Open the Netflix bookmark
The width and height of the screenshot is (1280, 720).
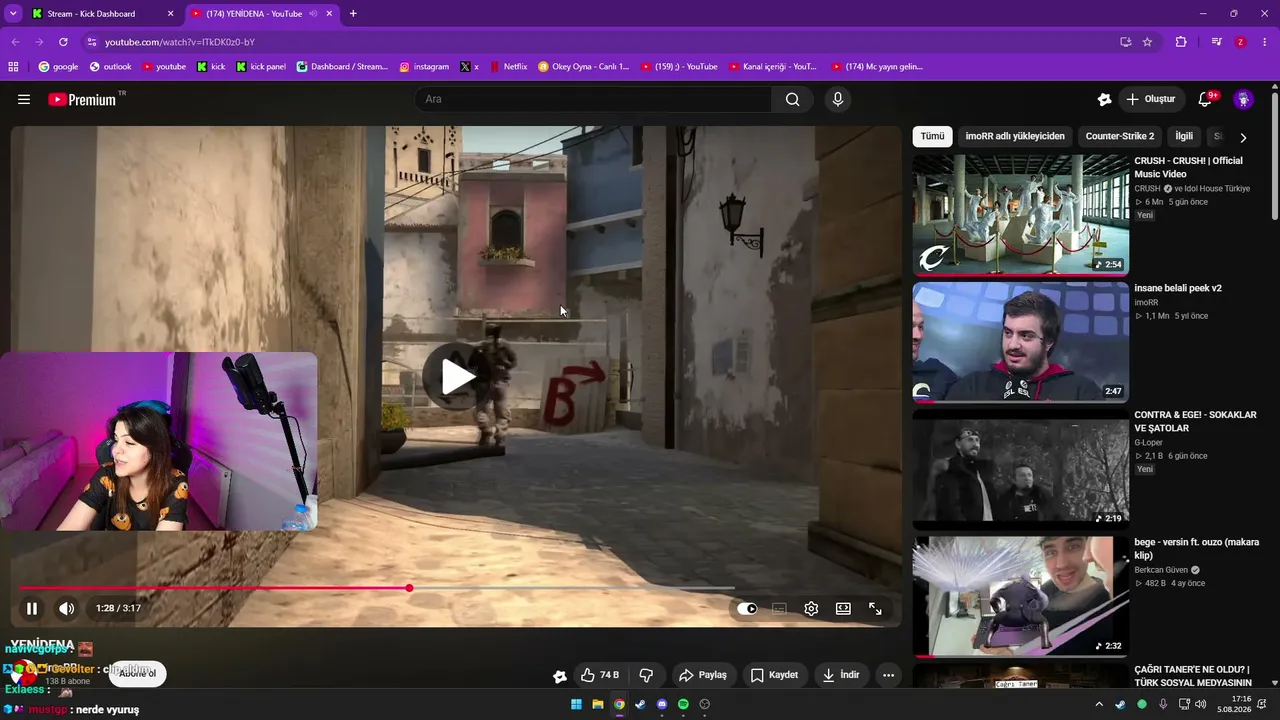[x=508, y=67]
